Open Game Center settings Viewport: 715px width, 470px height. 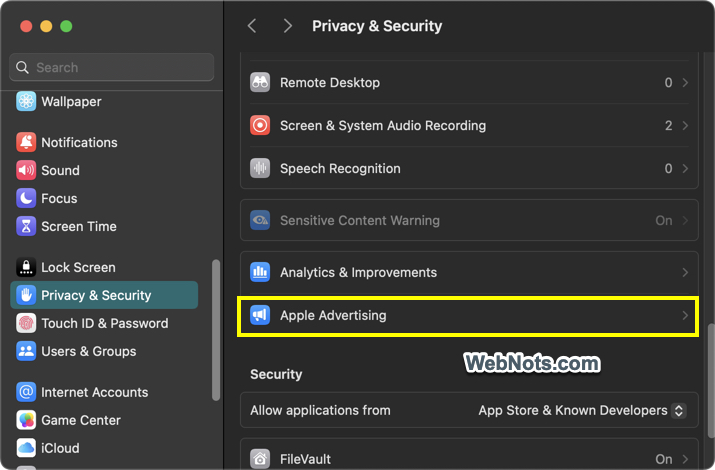(104, 420)
